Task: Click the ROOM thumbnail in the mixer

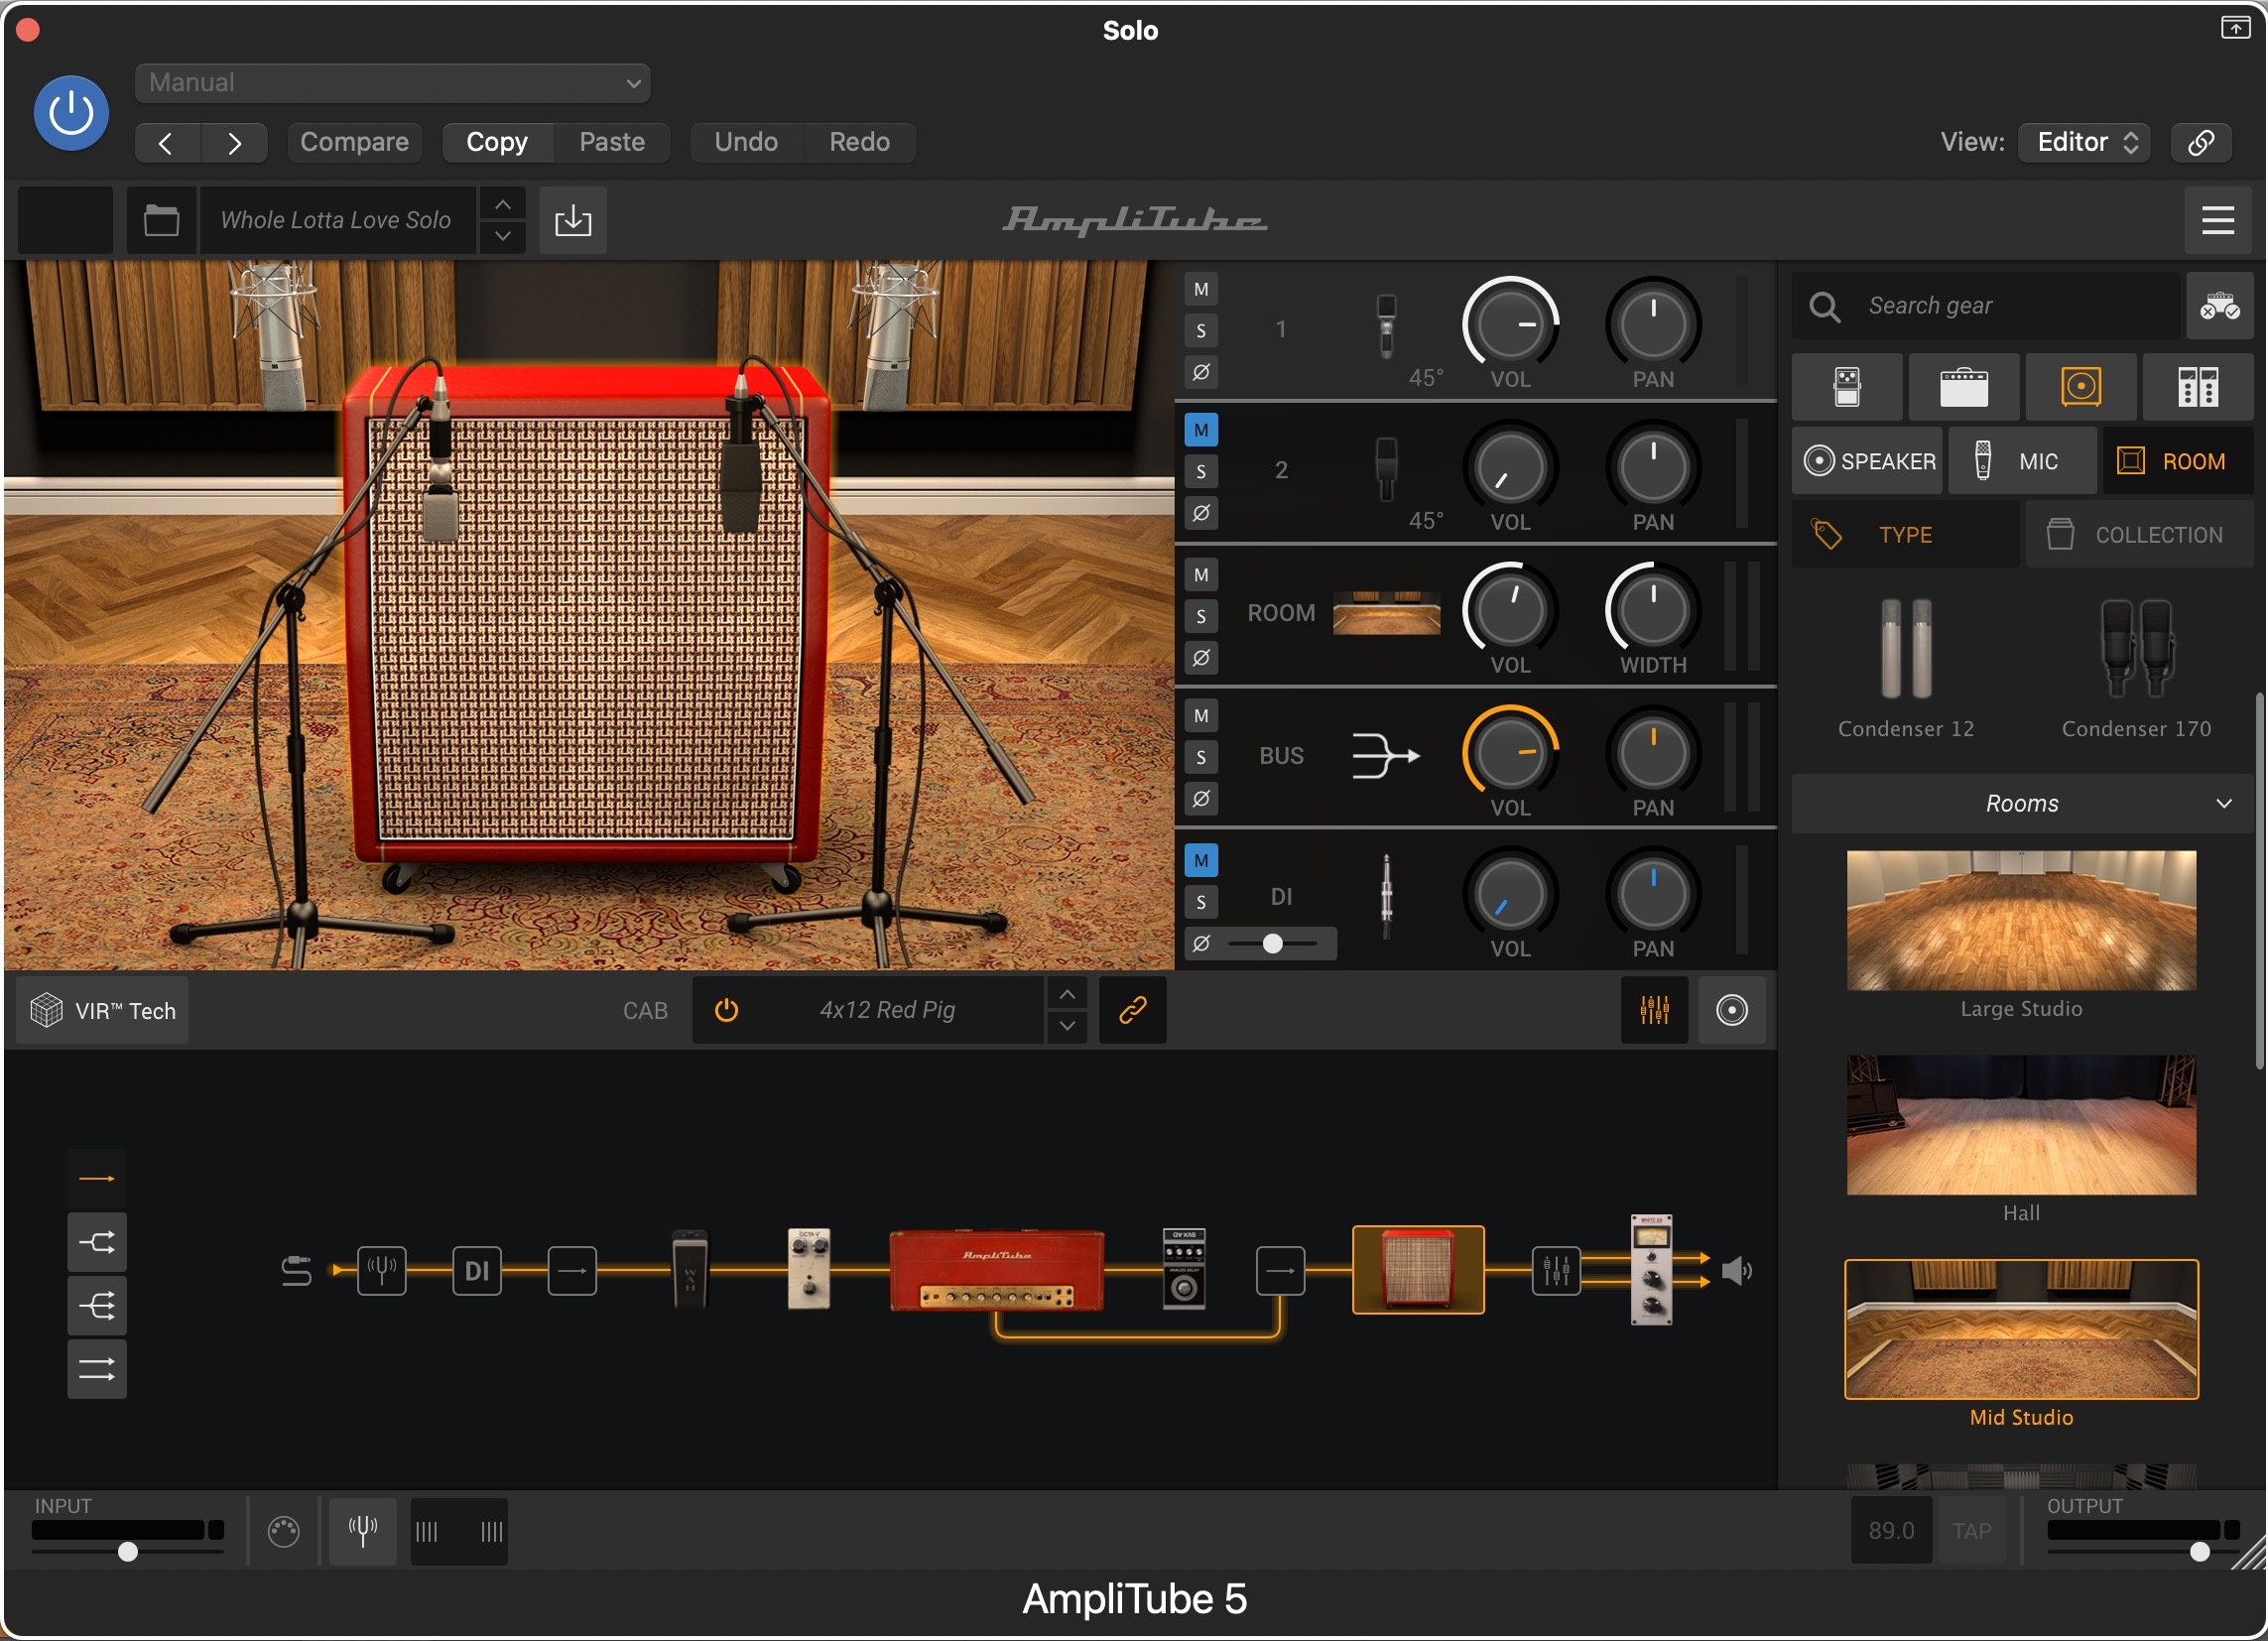Action: point(1386,613)
